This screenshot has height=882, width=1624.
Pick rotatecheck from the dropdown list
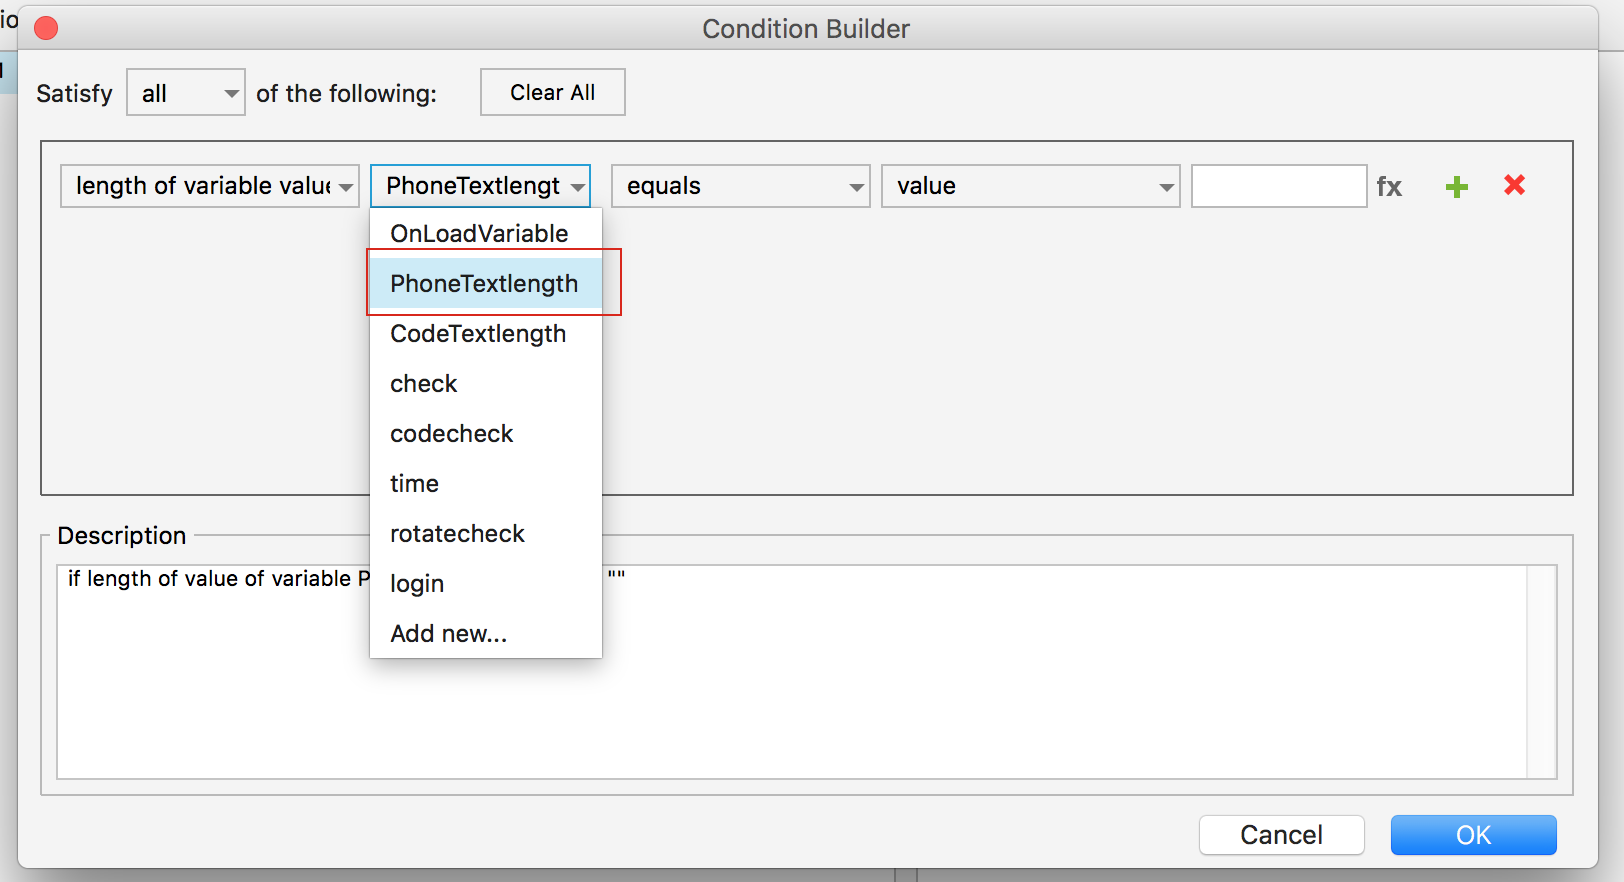[457, 534]
